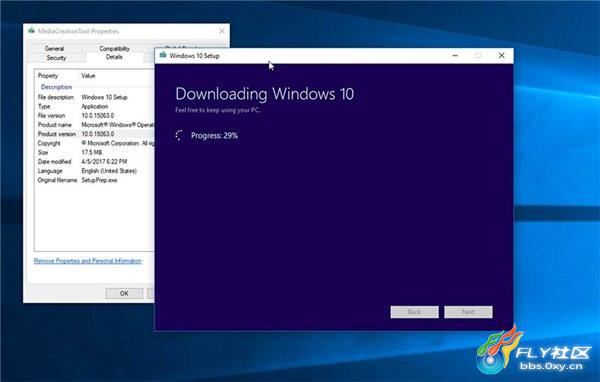Screen dimensions: 600x382
Task: Click the disabled maximize button in Setup
Action: 478,56
